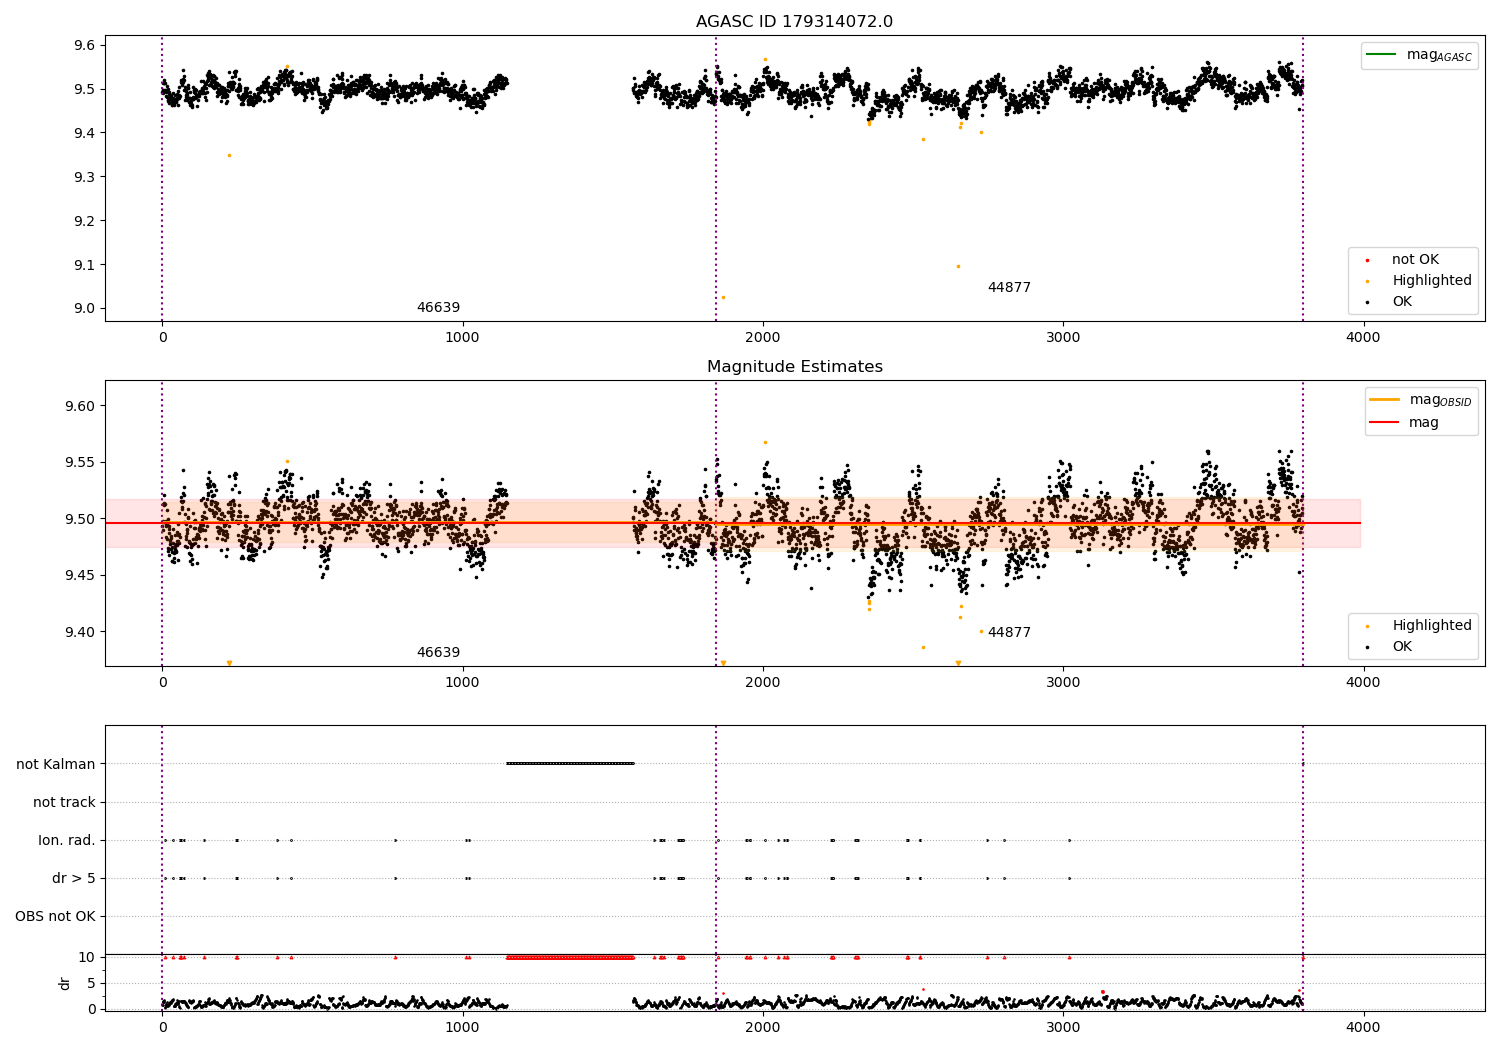Click the "9.40" y tick in the middle plot
The width and height of the screenshot is (1500, 1050).
(x=80, y=632)
